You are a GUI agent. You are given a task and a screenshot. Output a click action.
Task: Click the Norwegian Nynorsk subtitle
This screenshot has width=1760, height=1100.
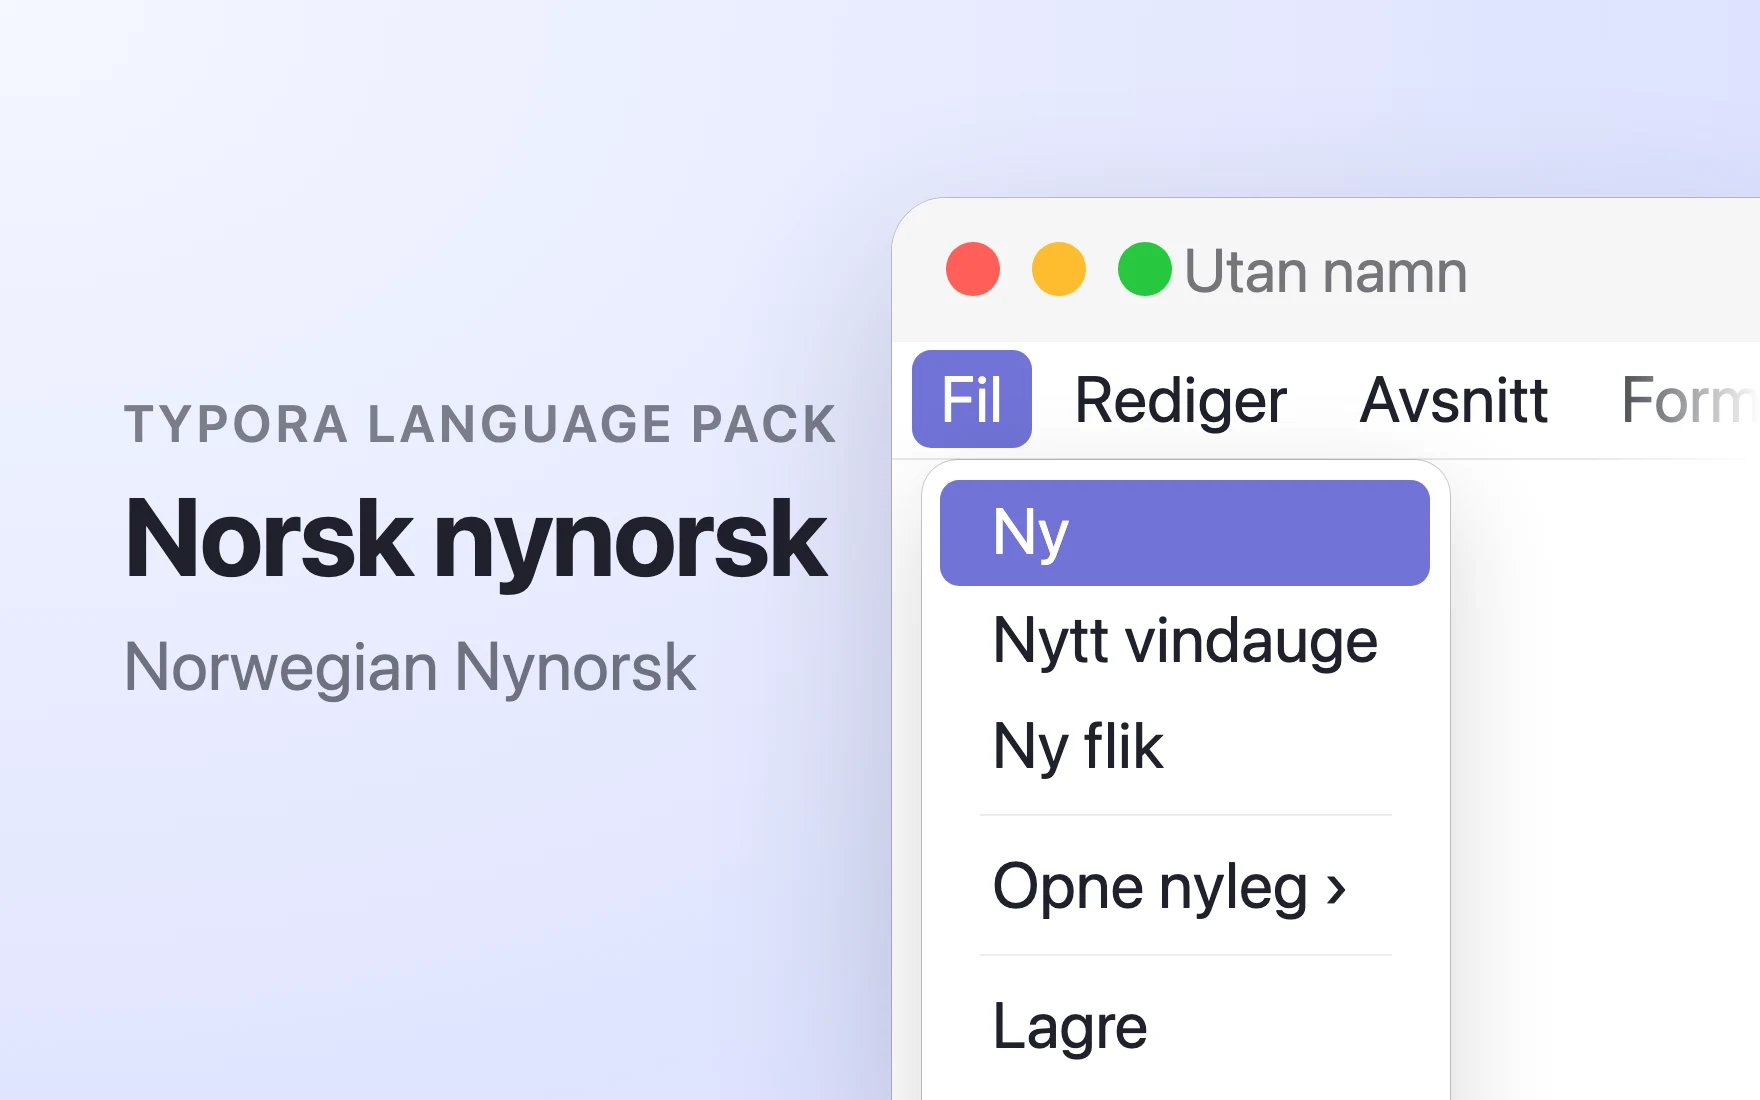(x=410, y=668)
